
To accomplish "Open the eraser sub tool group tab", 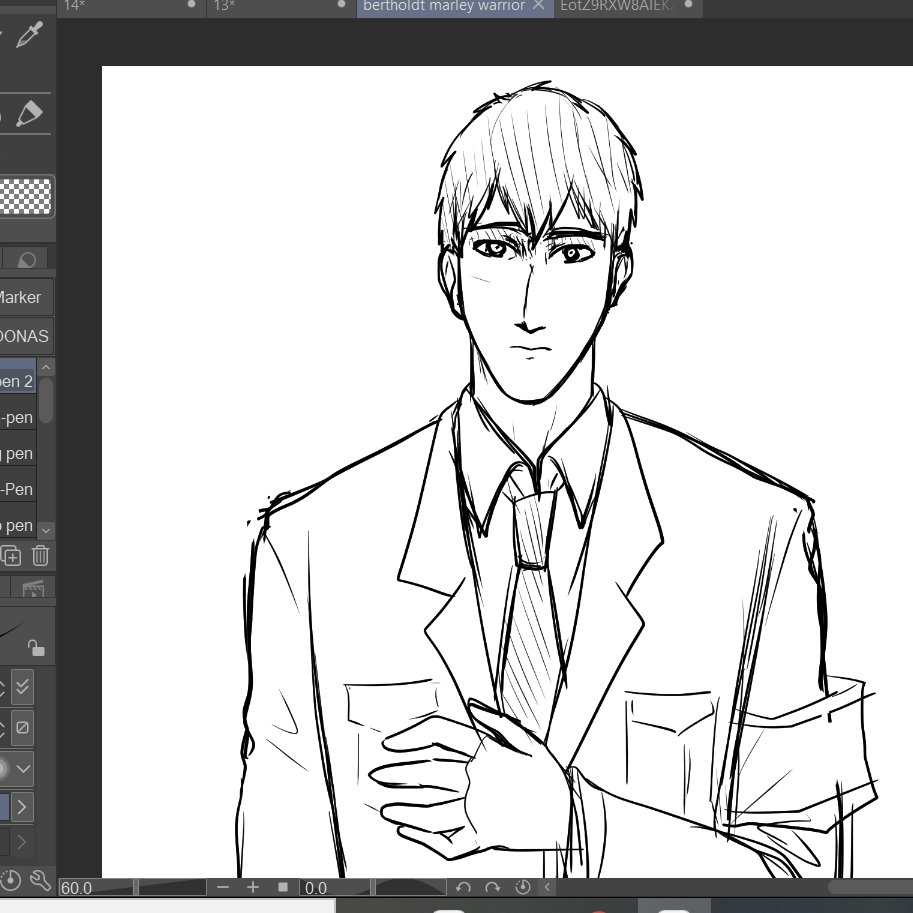I will pyautogui.click(x=27, y=259).
